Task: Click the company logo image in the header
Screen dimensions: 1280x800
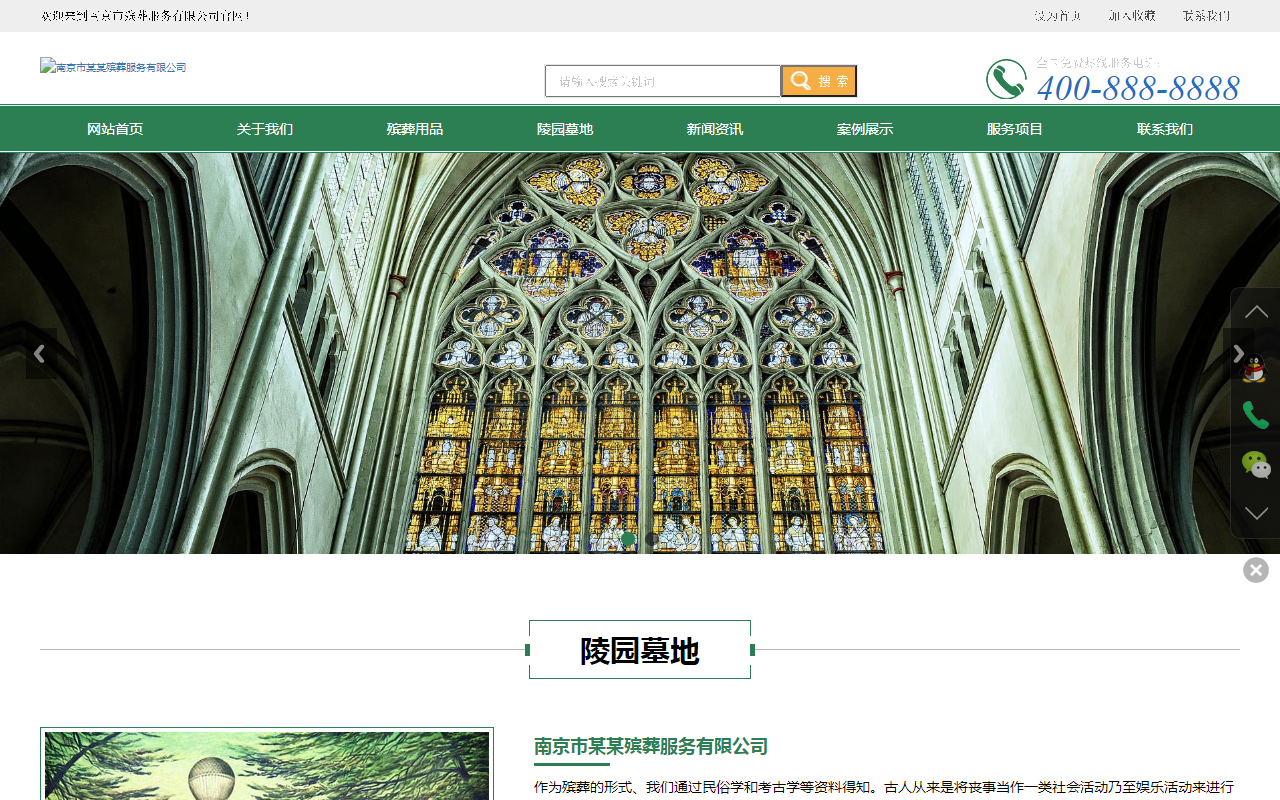Action: [x=113, y=67]
